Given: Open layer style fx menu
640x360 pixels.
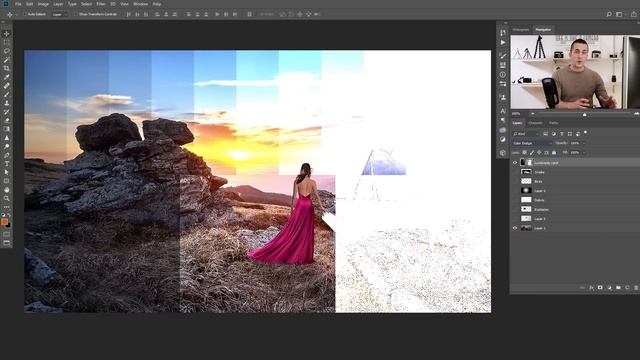Looking at the screenshot, I should coord(591,288).
